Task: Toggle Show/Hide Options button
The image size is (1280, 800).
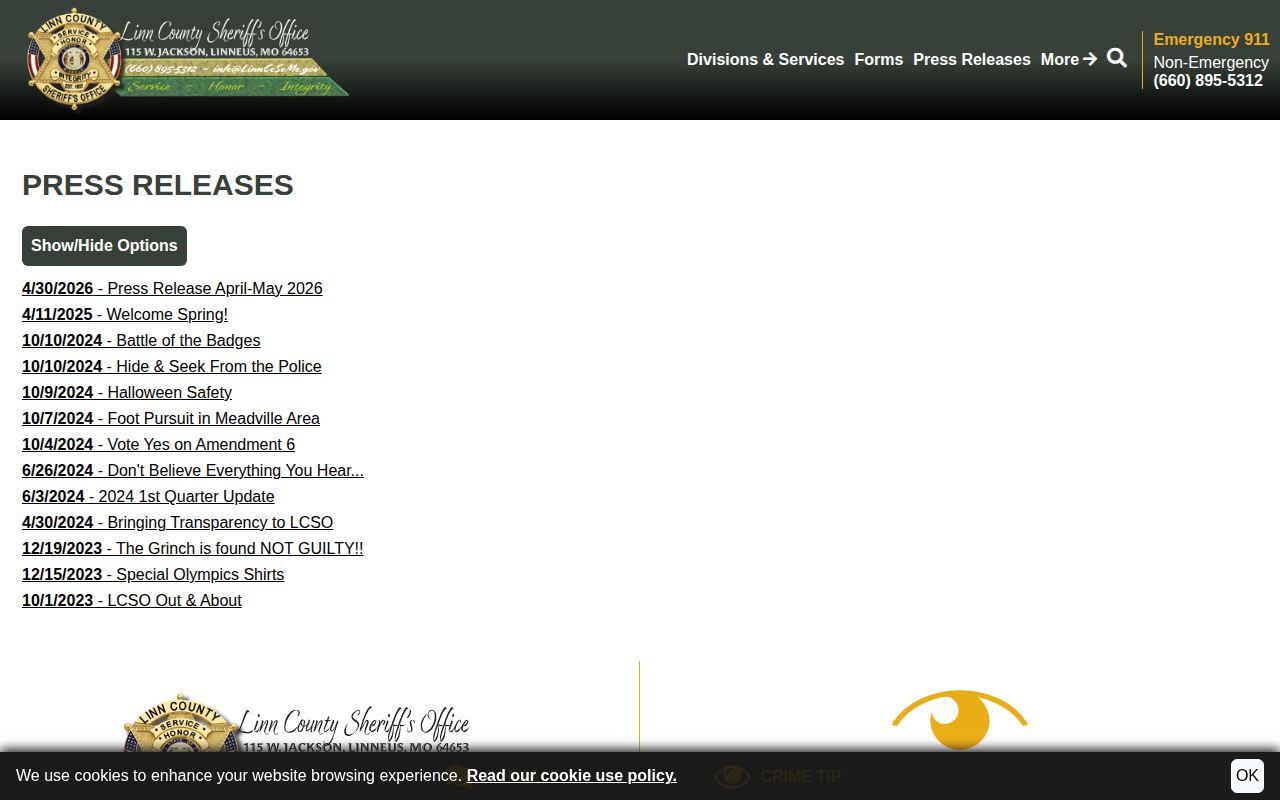Action: [x=104, y=246]
